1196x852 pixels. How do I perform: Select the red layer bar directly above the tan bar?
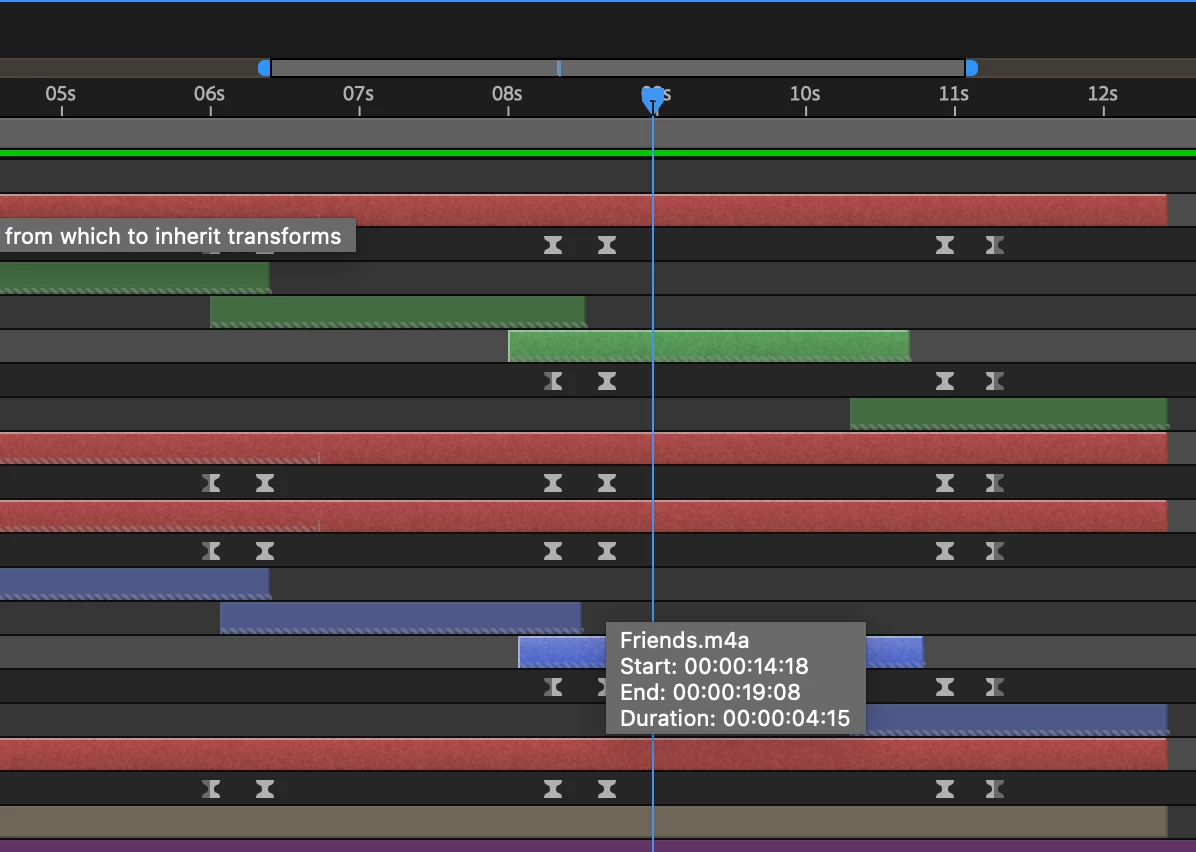584,754
